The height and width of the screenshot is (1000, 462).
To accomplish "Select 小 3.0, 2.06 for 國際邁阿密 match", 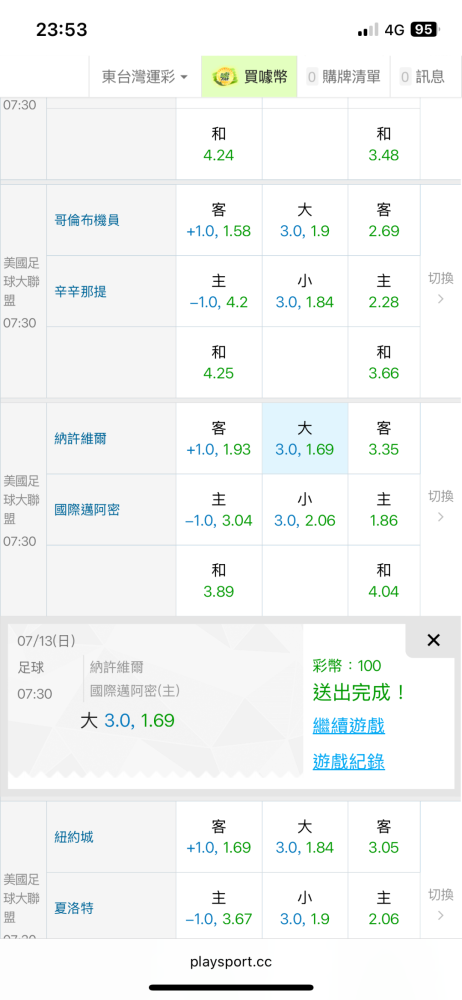I will 304,510.
